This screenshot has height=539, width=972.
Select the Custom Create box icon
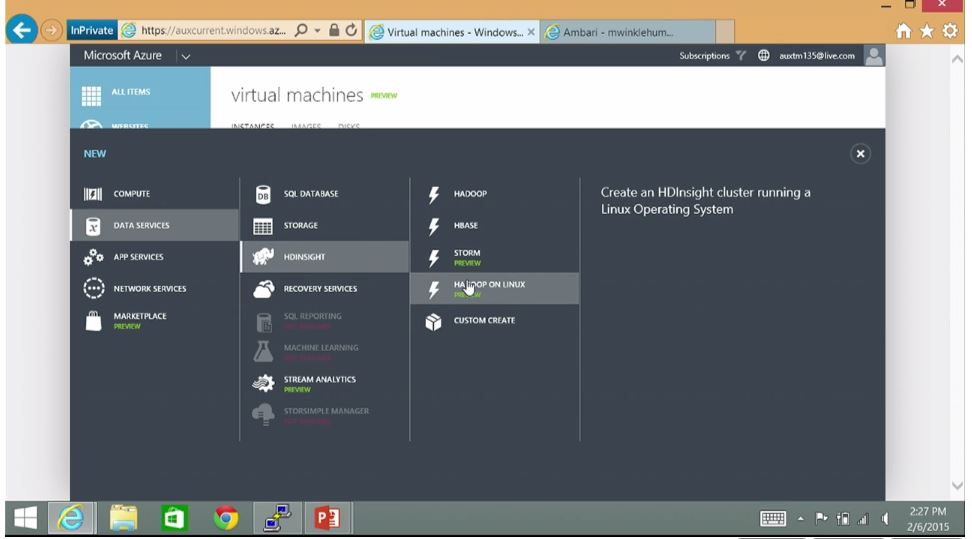click(x=433, y=321)
